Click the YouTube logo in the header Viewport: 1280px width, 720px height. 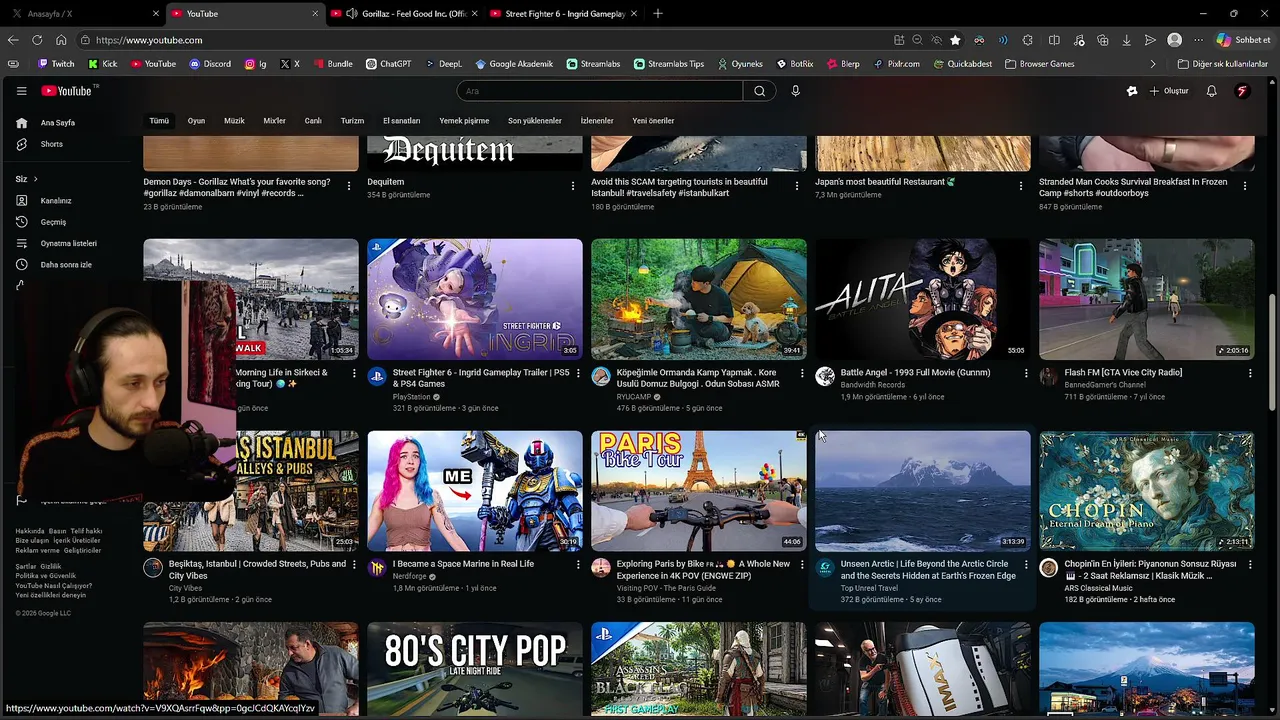(67, 91)
